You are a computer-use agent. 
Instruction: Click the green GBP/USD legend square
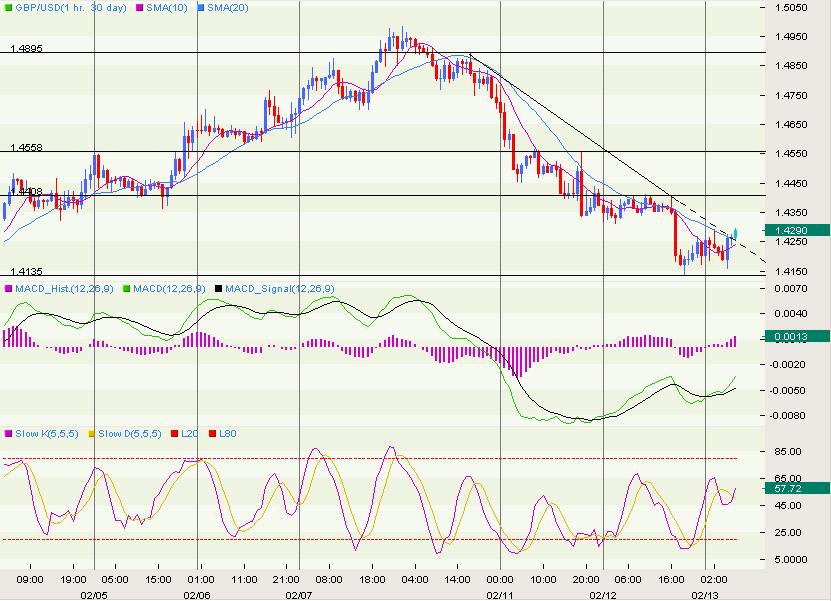[x=7, y=8]
